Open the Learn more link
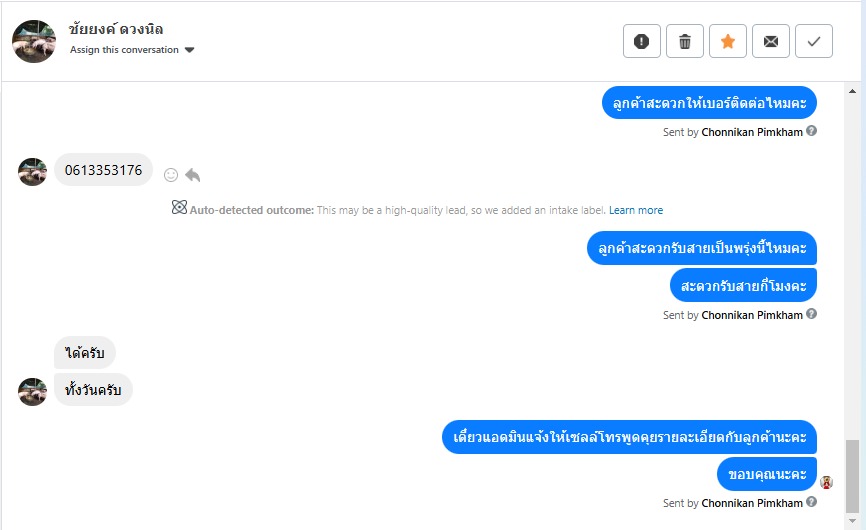This screenshot has height=530, width=866. 636,210
